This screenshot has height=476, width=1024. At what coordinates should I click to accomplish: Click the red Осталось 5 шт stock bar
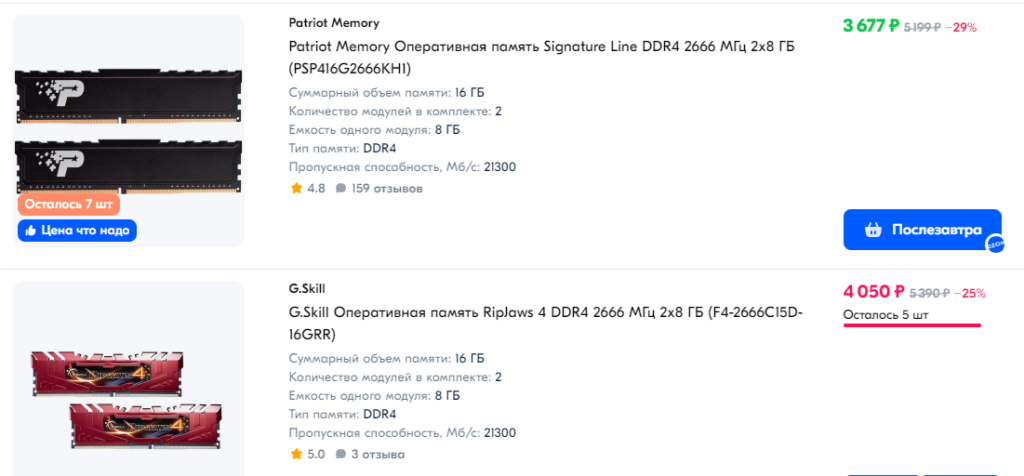(x=912, y=324)
